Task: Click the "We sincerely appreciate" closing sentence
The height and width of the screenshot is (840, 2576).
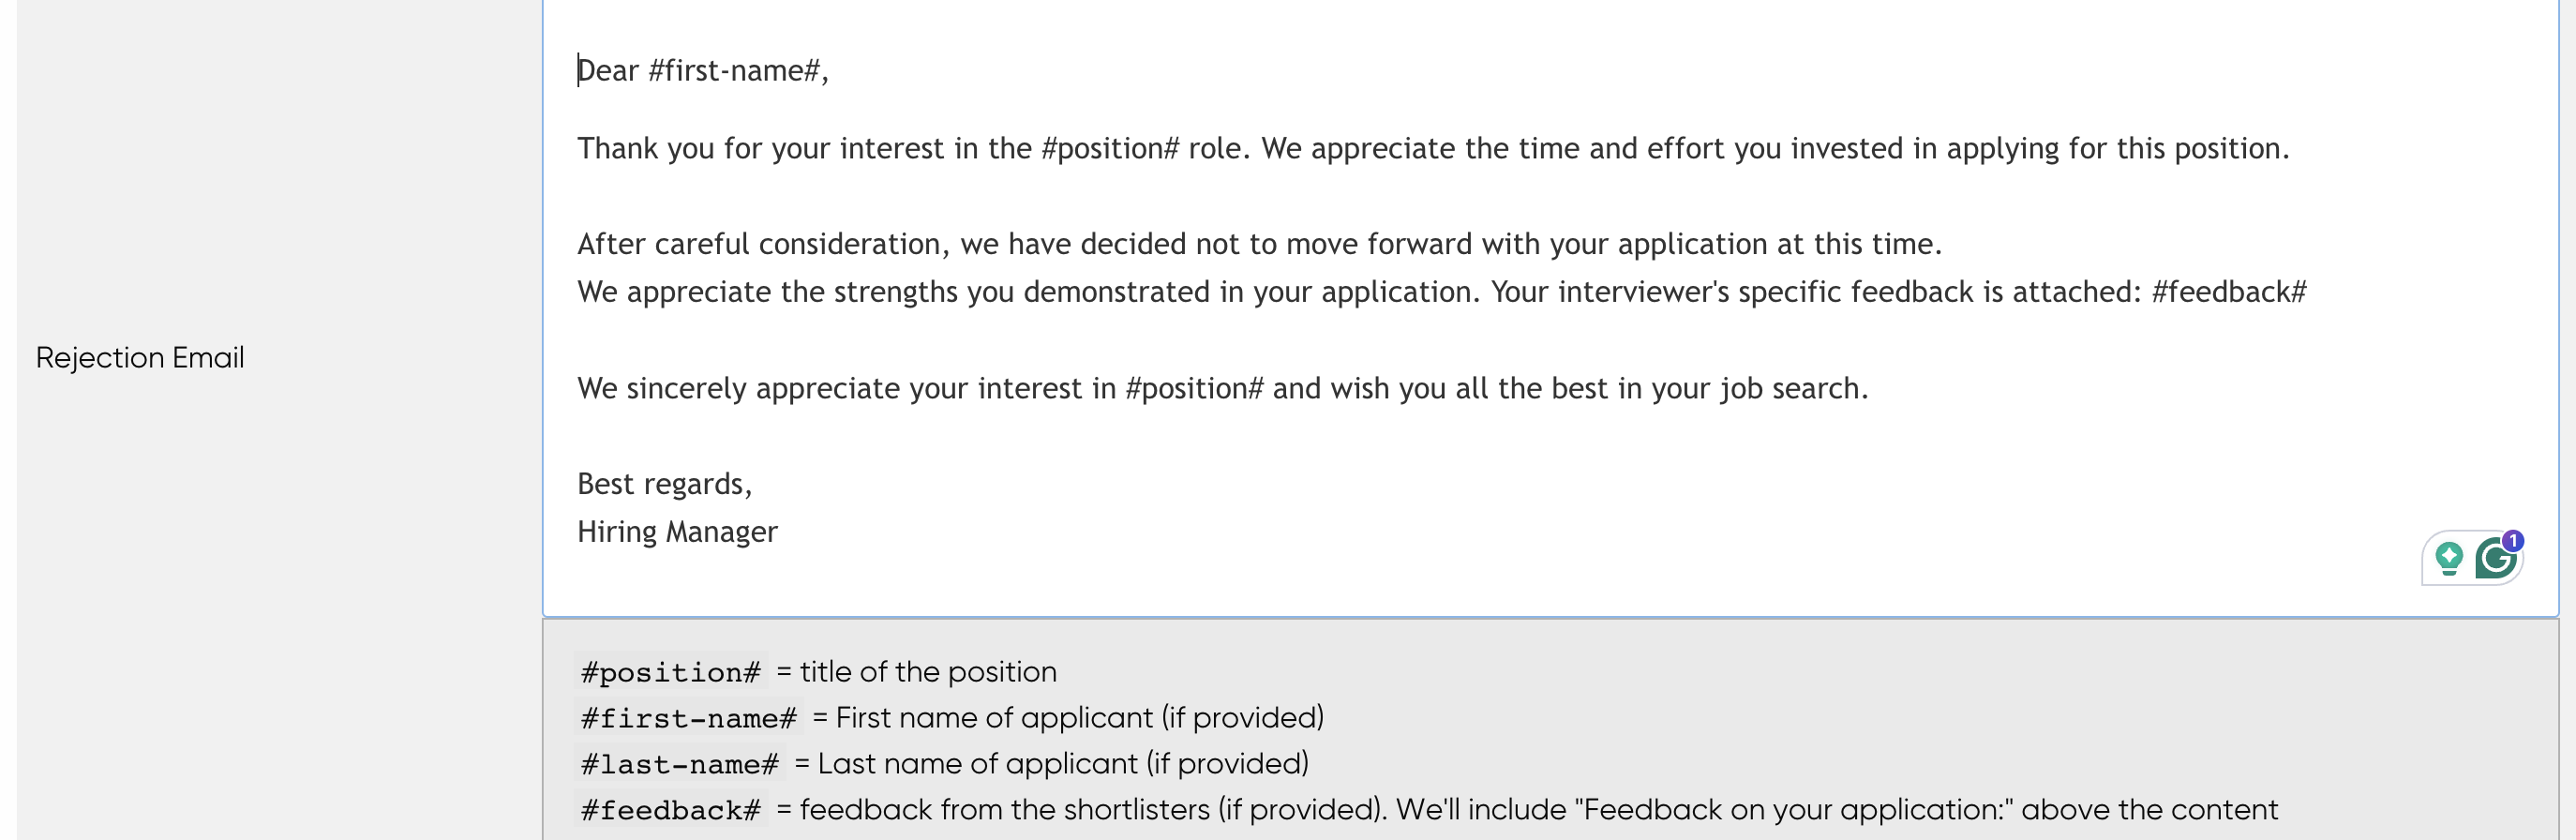Action: pos(1222,389)
